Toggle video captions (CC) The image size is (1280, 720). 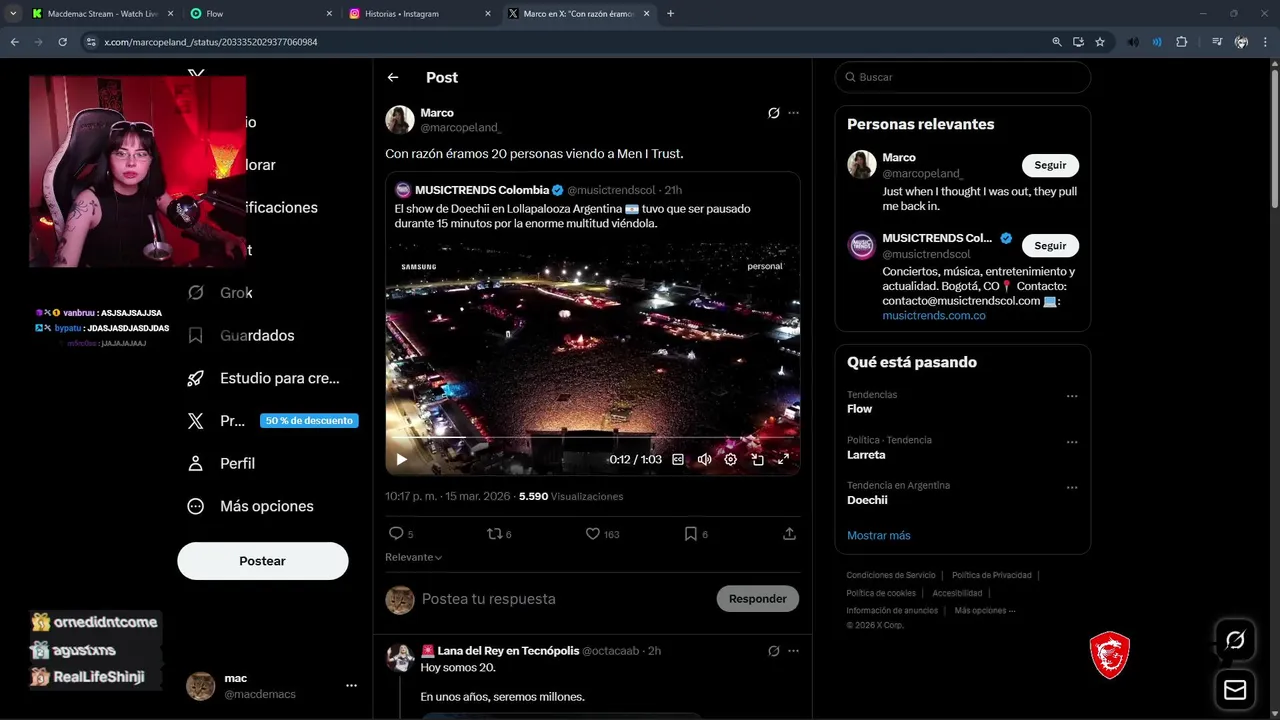tap(678, 459)
